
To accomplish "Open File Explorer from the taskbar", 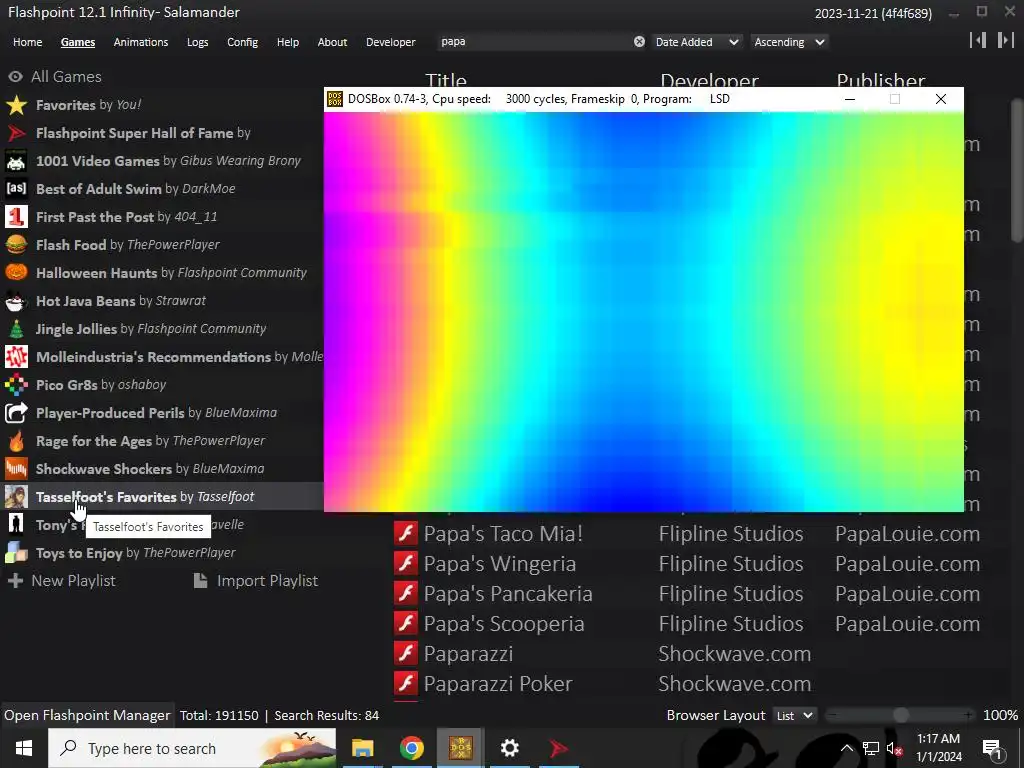I will click(x=362, y=748).
